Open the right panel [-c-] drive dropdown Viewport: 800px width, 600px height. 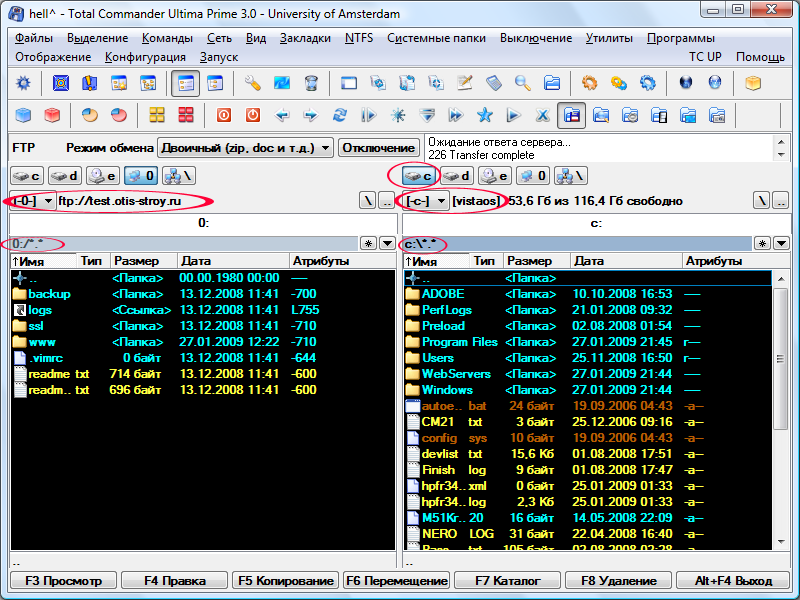coord(427,201)
